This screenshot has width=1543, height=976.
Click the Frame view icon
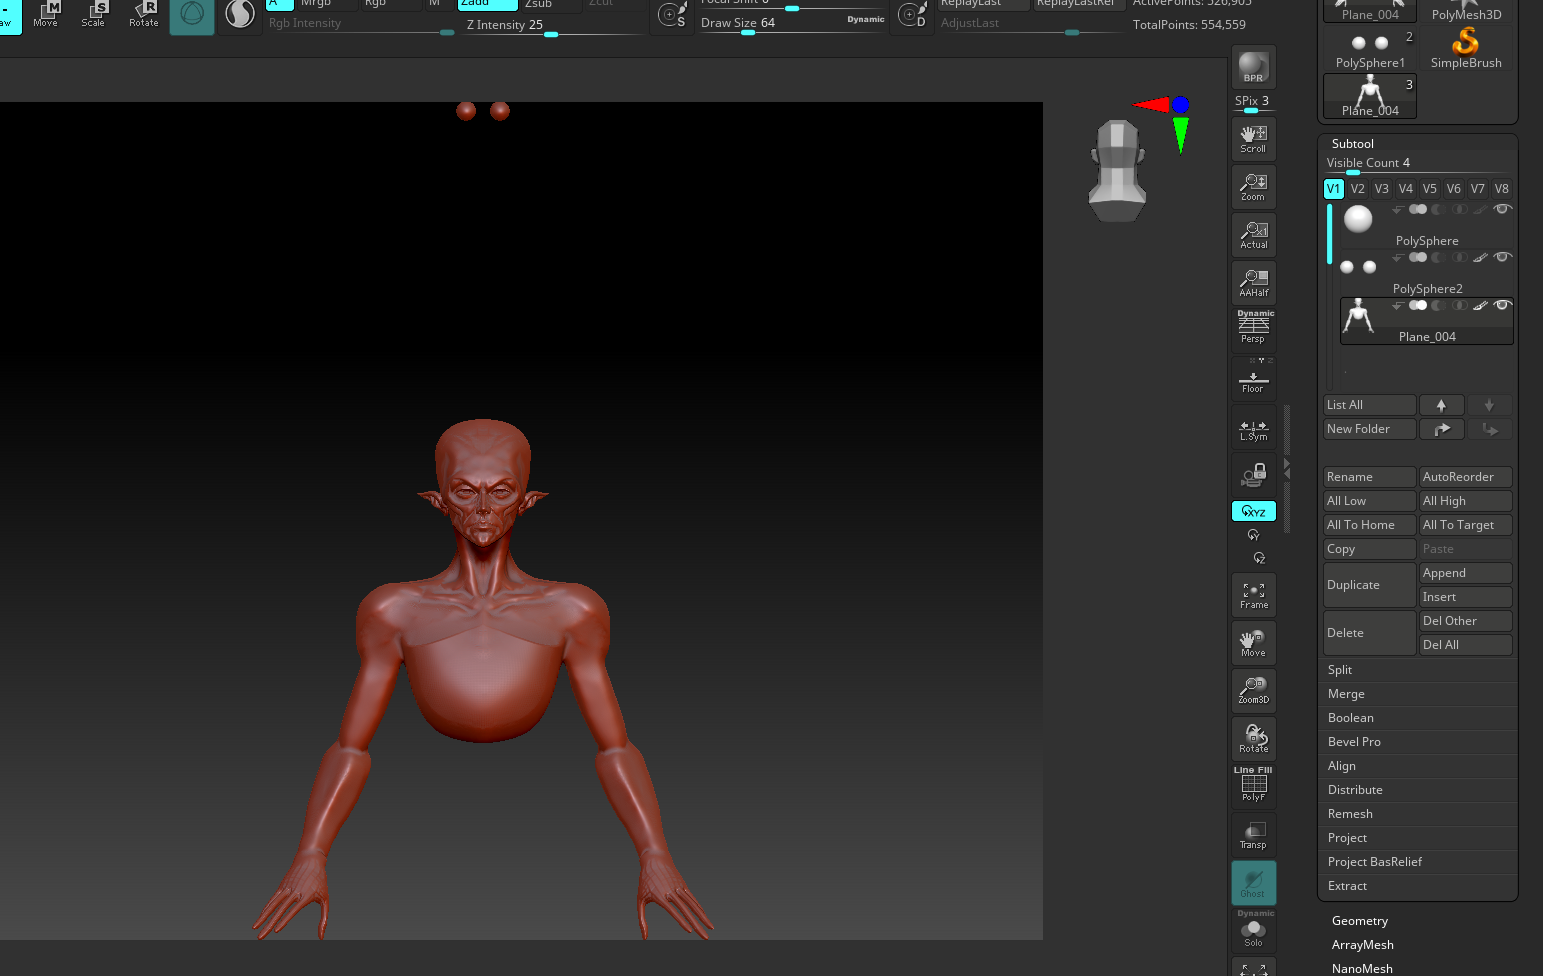pyautogui.click(x=1253, y=595)
